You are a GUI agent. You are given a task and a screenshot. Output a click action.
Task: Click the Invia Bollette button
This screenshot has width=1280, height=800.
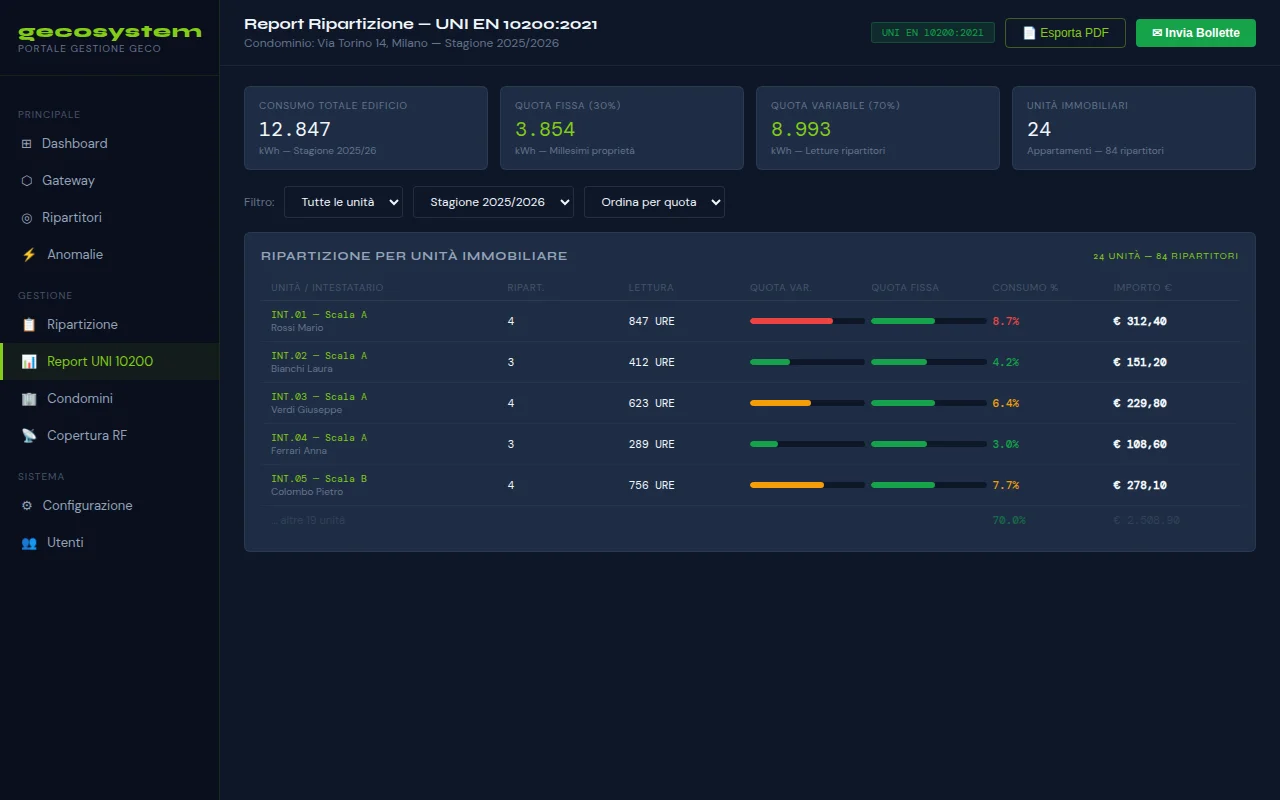[x=1195, y=33]
